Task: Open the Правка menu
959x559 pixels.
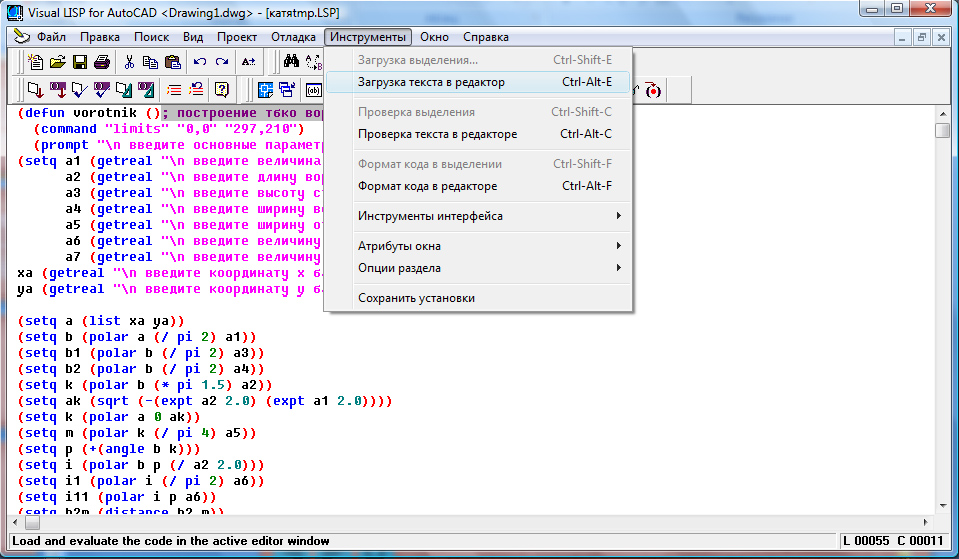Action: point(100,37)
